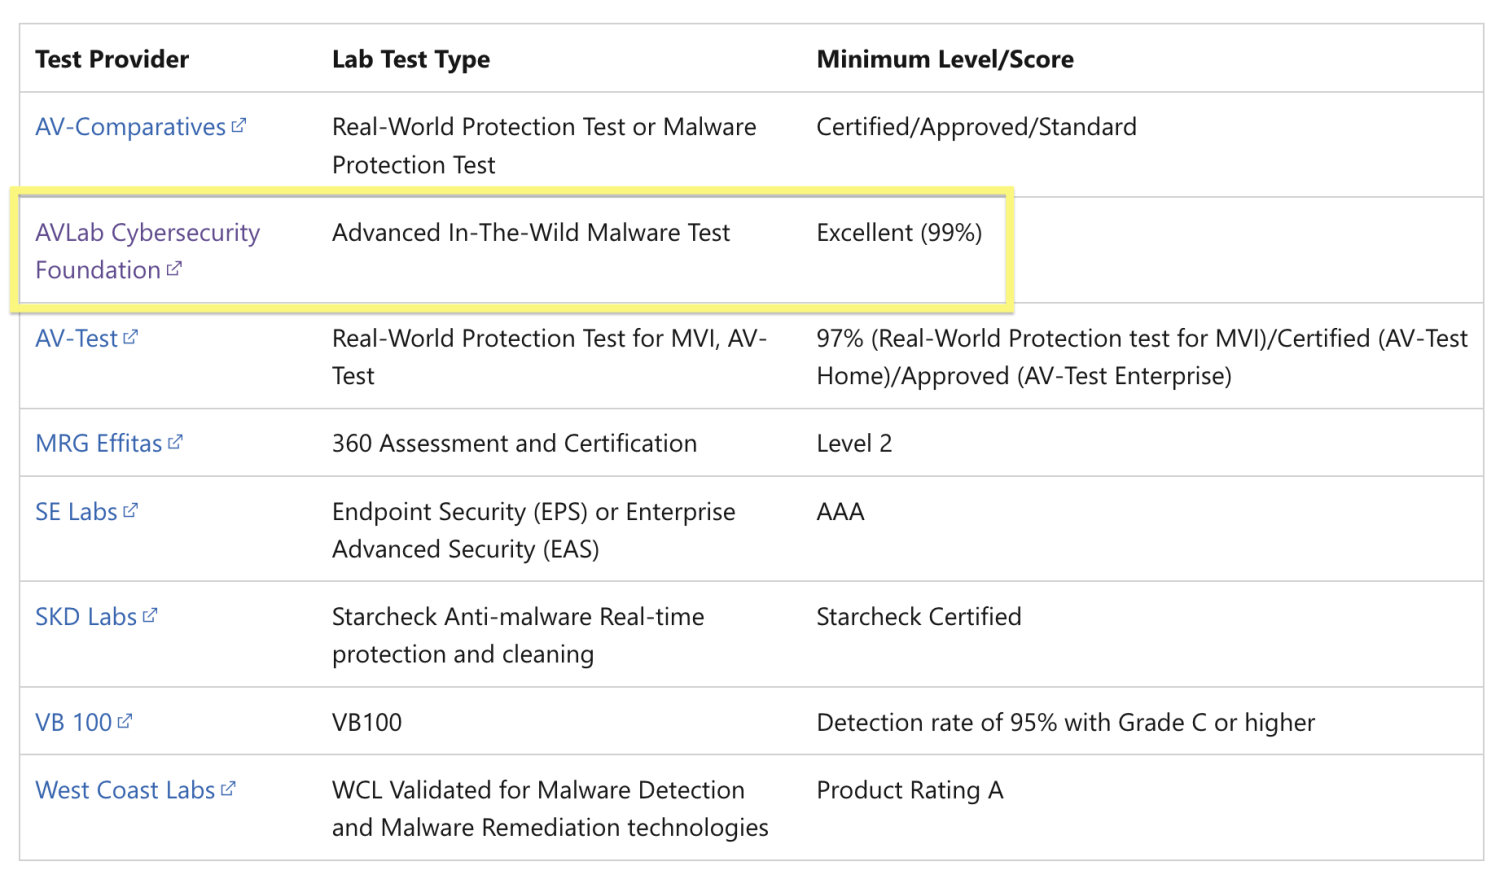
Task: Click the Minimum Level/Score column header
Action: point(945,59)
